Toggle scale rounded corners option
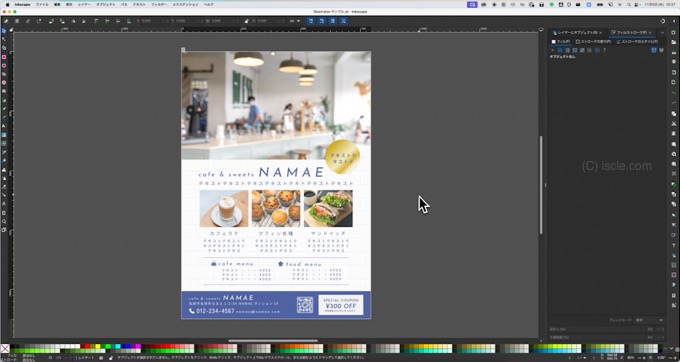 (x=322, y=21)
